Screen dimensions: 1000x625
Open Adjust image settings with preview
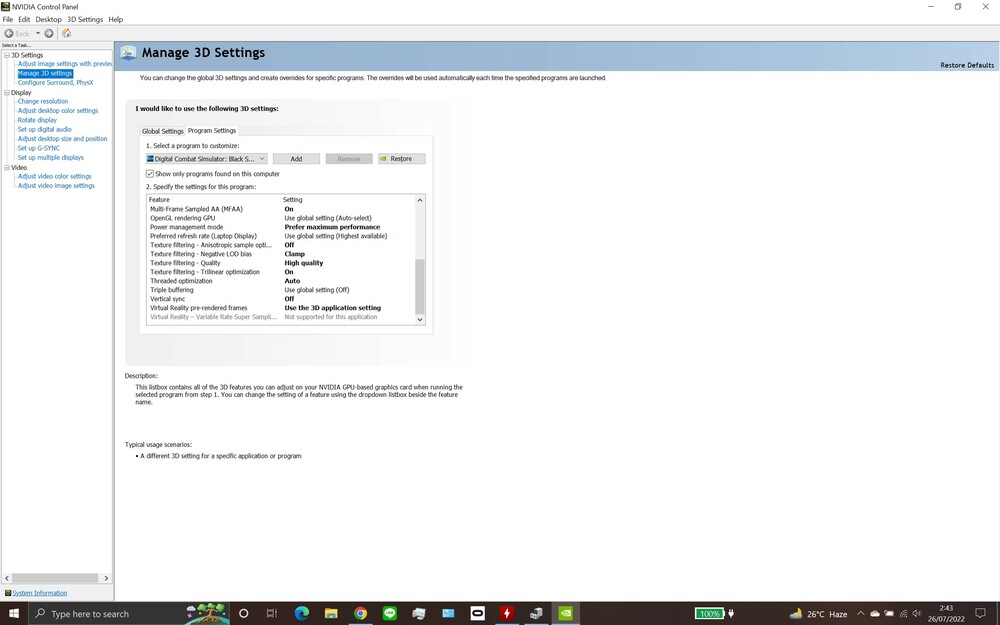64,64
